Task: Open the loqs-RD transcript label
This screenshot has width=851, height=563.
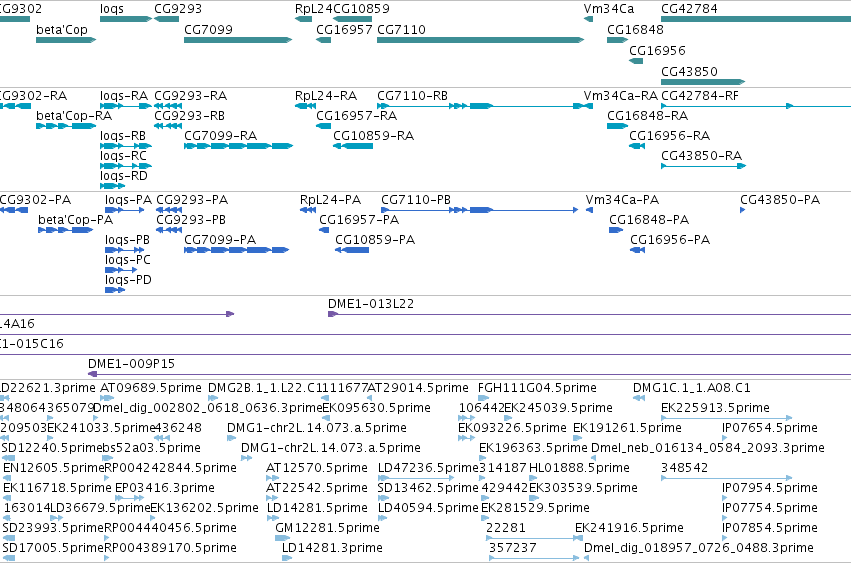Action: pos(124,176)
